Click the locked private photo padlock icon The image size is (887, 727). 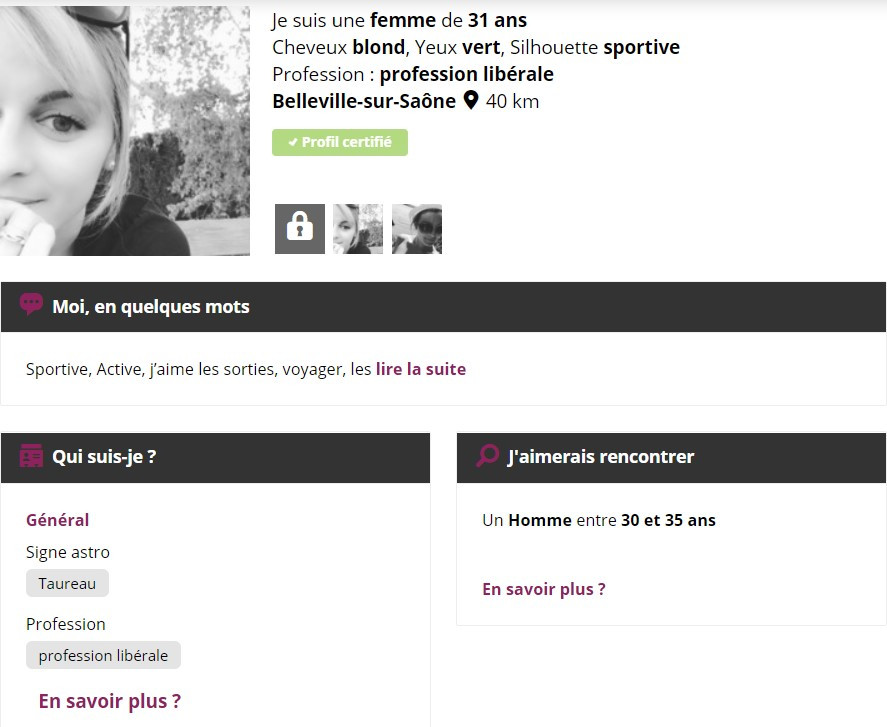[300, 229]
